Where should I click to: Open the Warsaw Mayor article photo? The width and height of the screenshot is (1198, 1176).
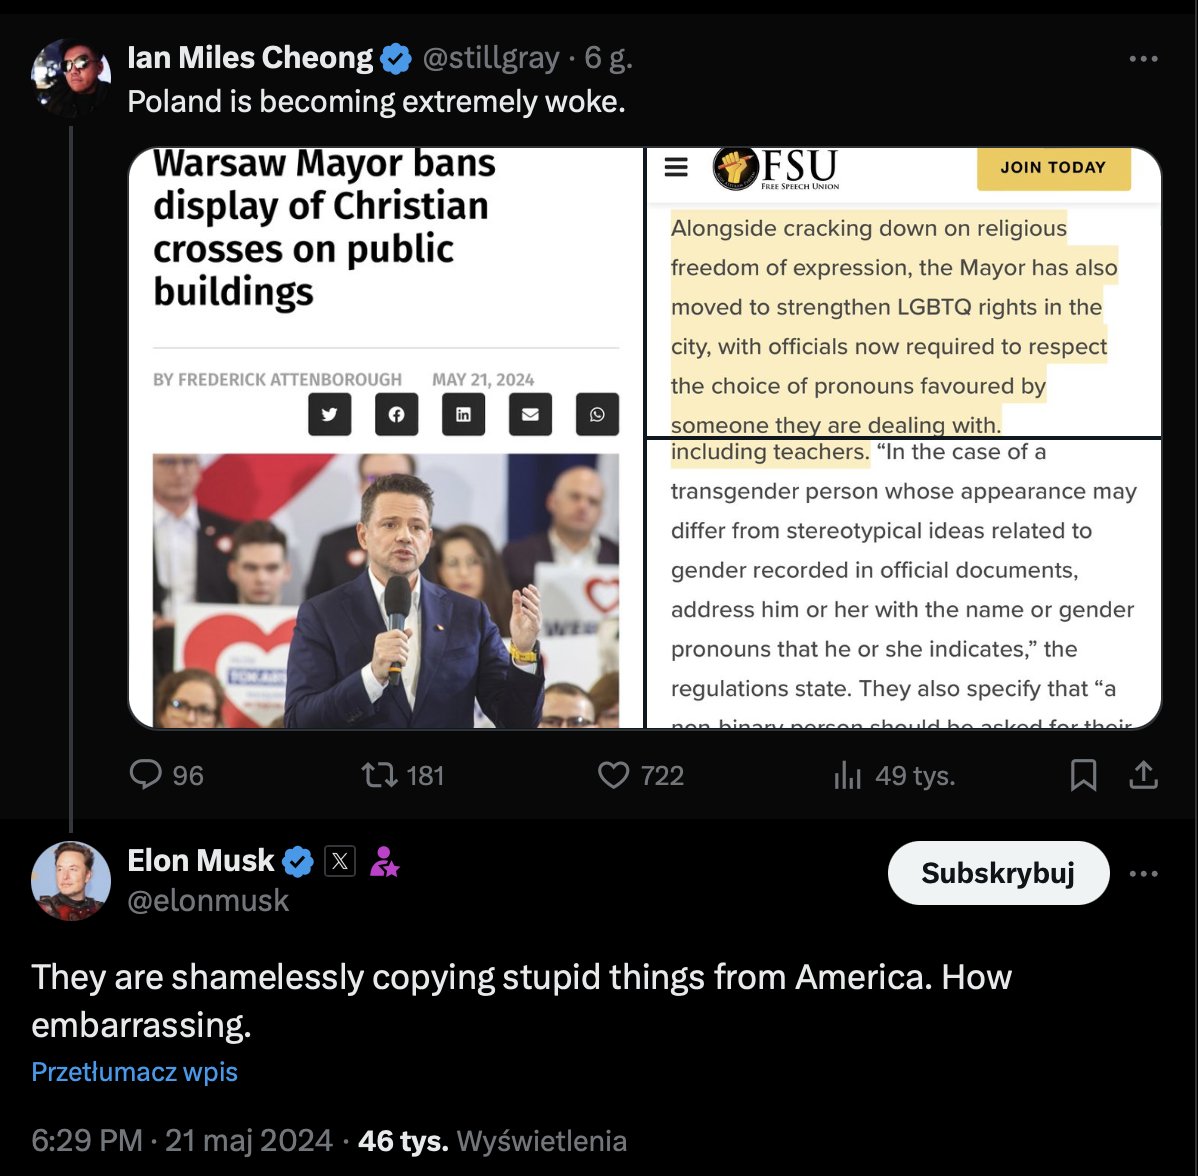coord(386,590)
